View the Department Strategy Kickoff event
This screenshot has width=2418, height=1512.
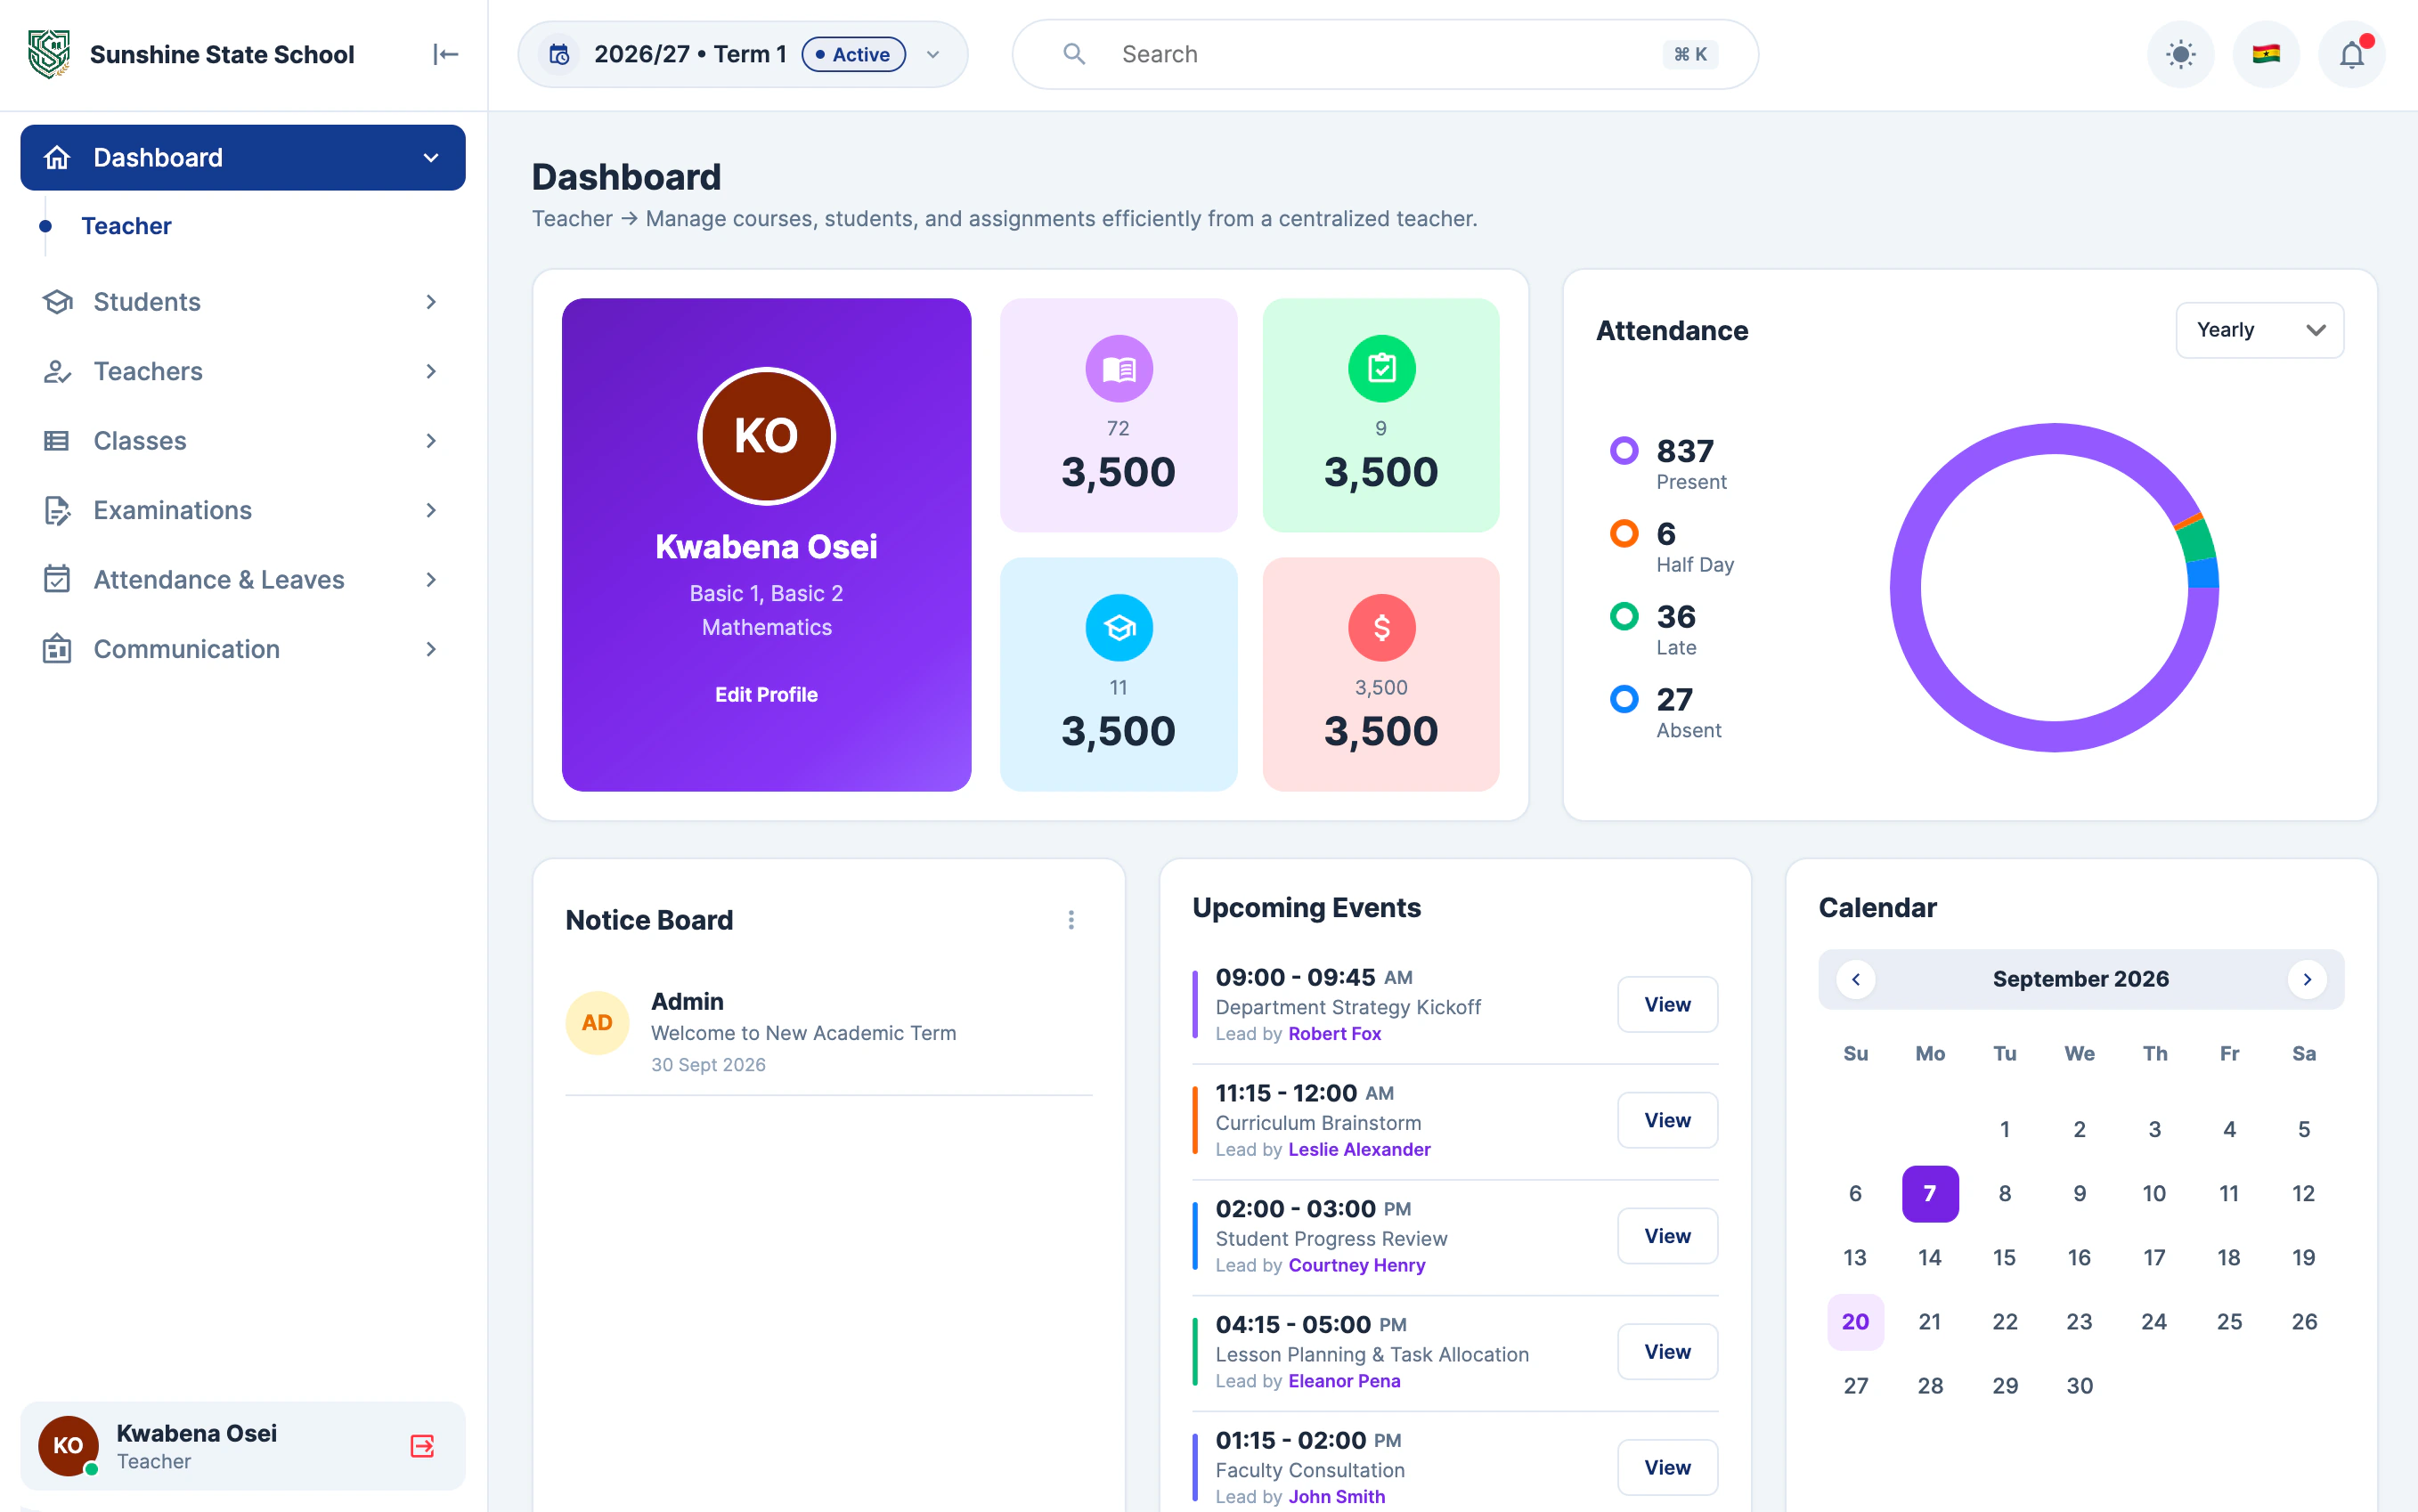(x=1667, y=1004)
